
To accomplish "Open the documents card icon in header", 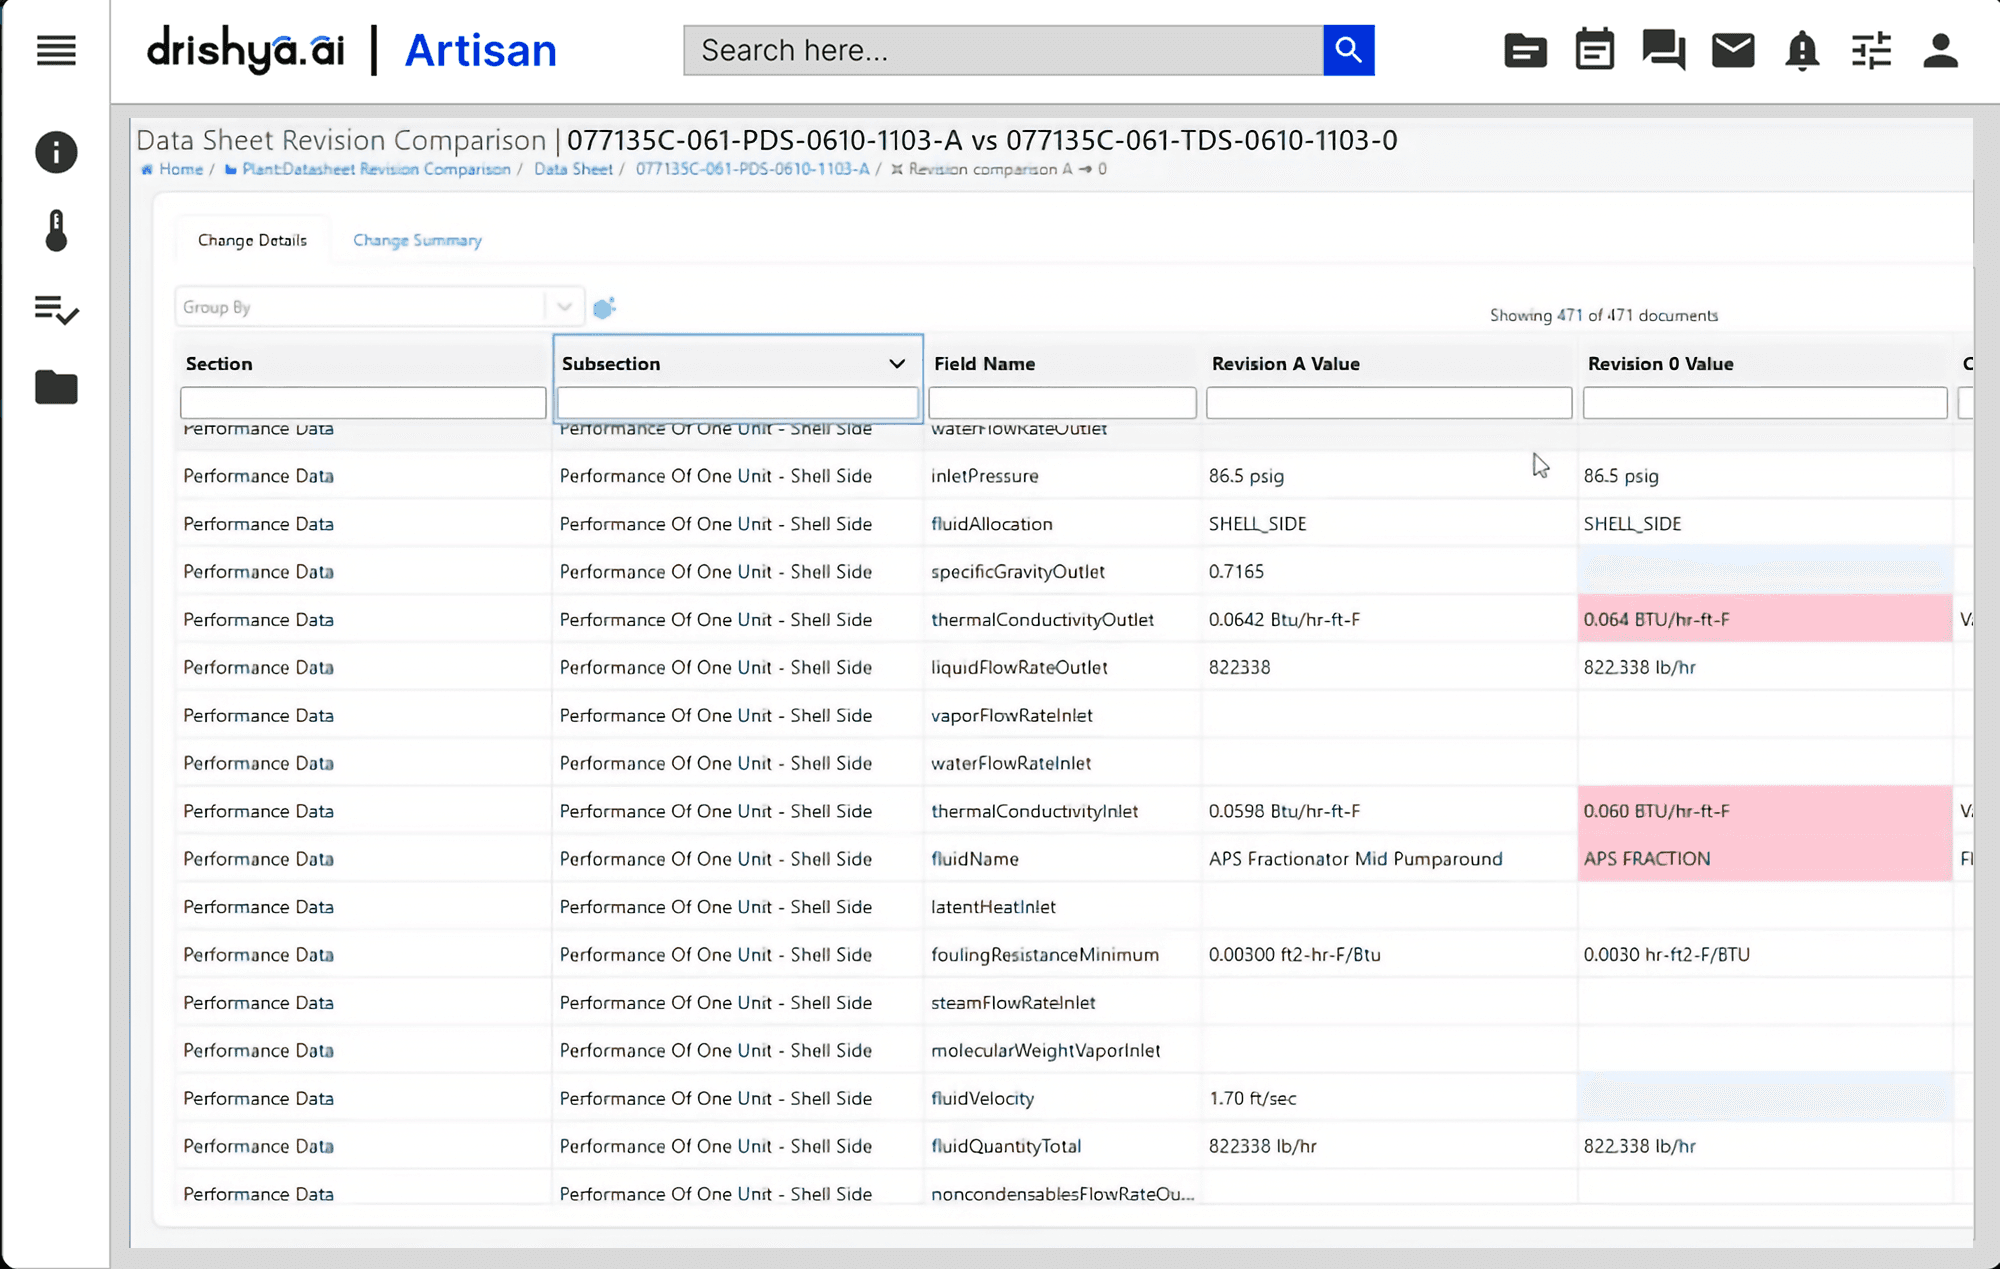I will pyautogui.click(x=1525, y=50).
